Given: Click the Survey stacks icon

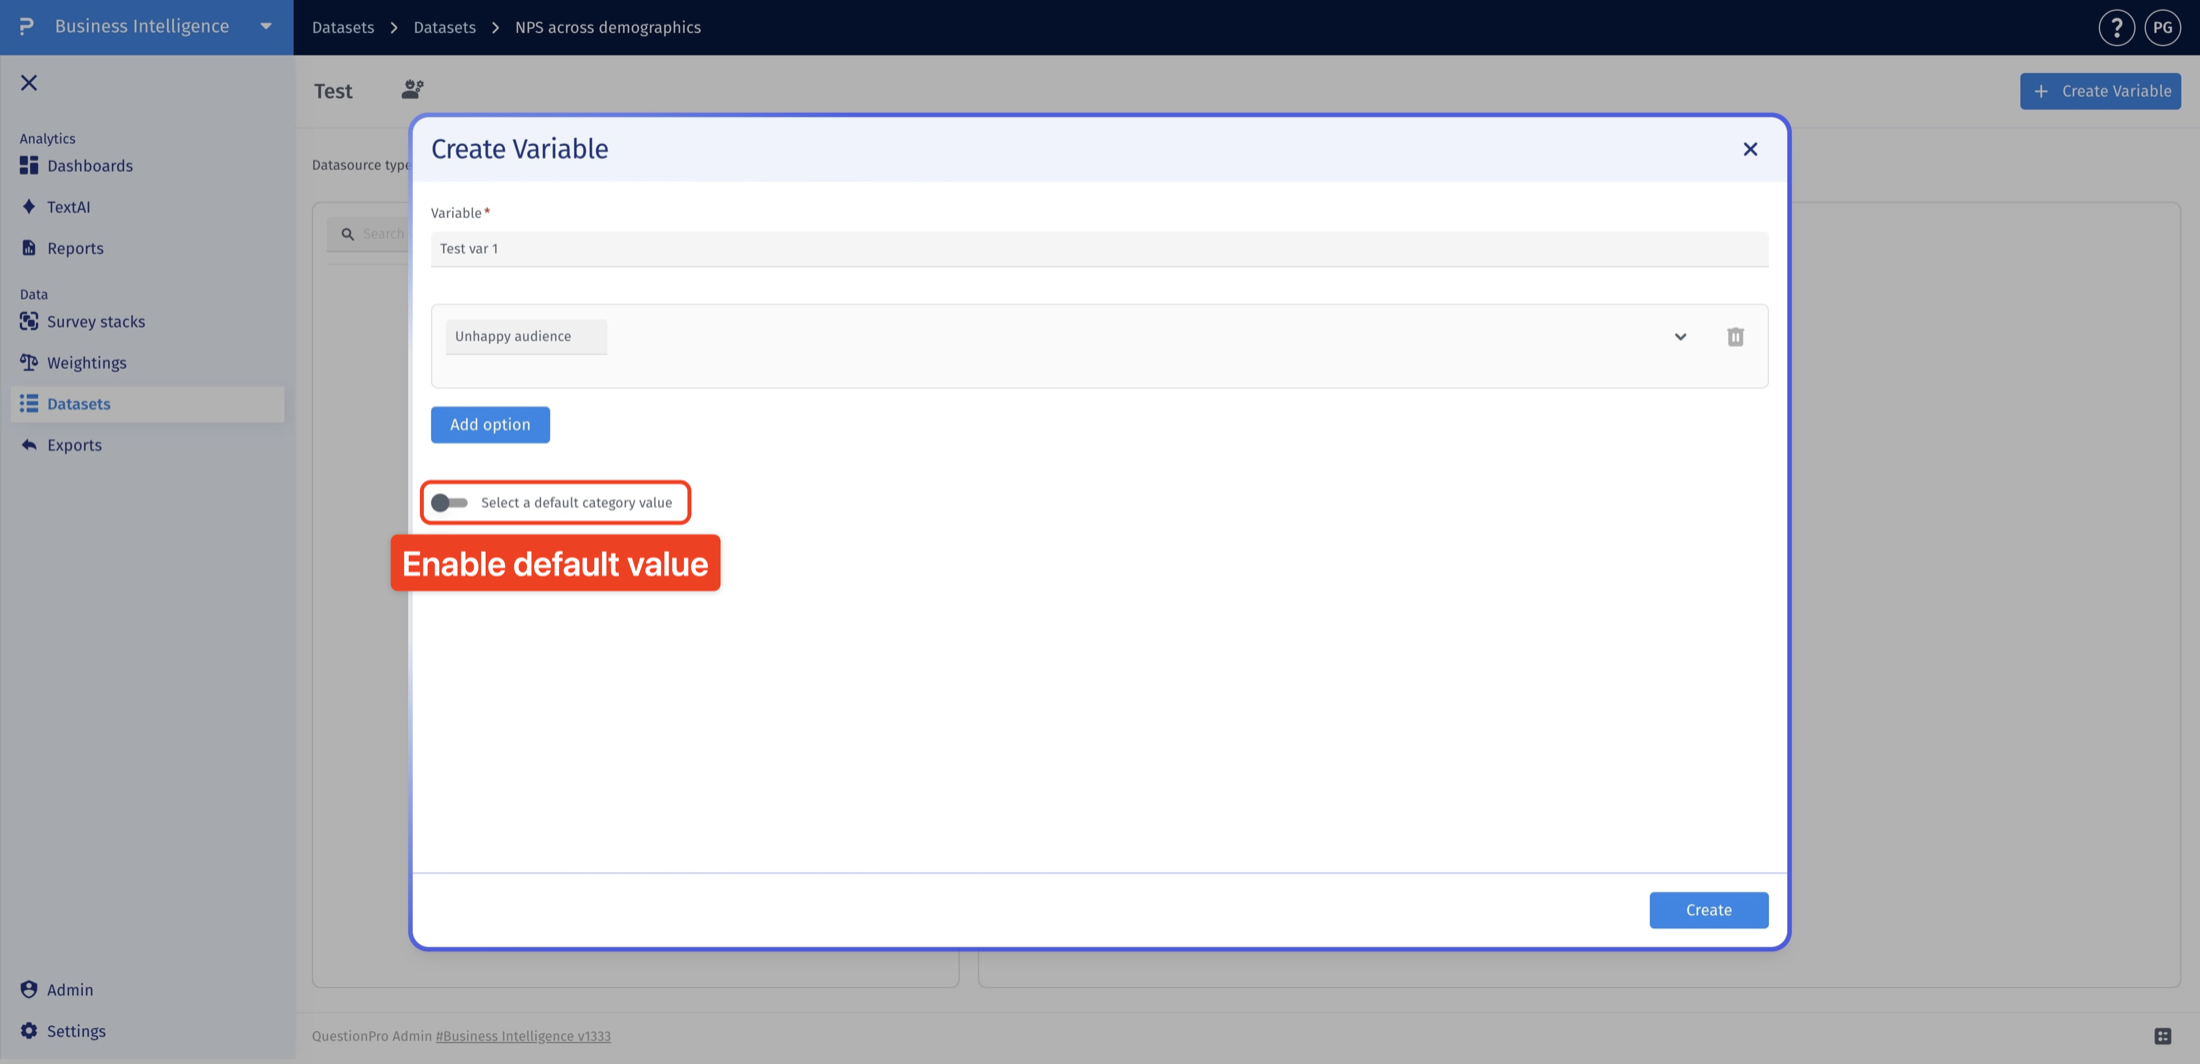Looking at the screenshot, I should click(29, 321).
